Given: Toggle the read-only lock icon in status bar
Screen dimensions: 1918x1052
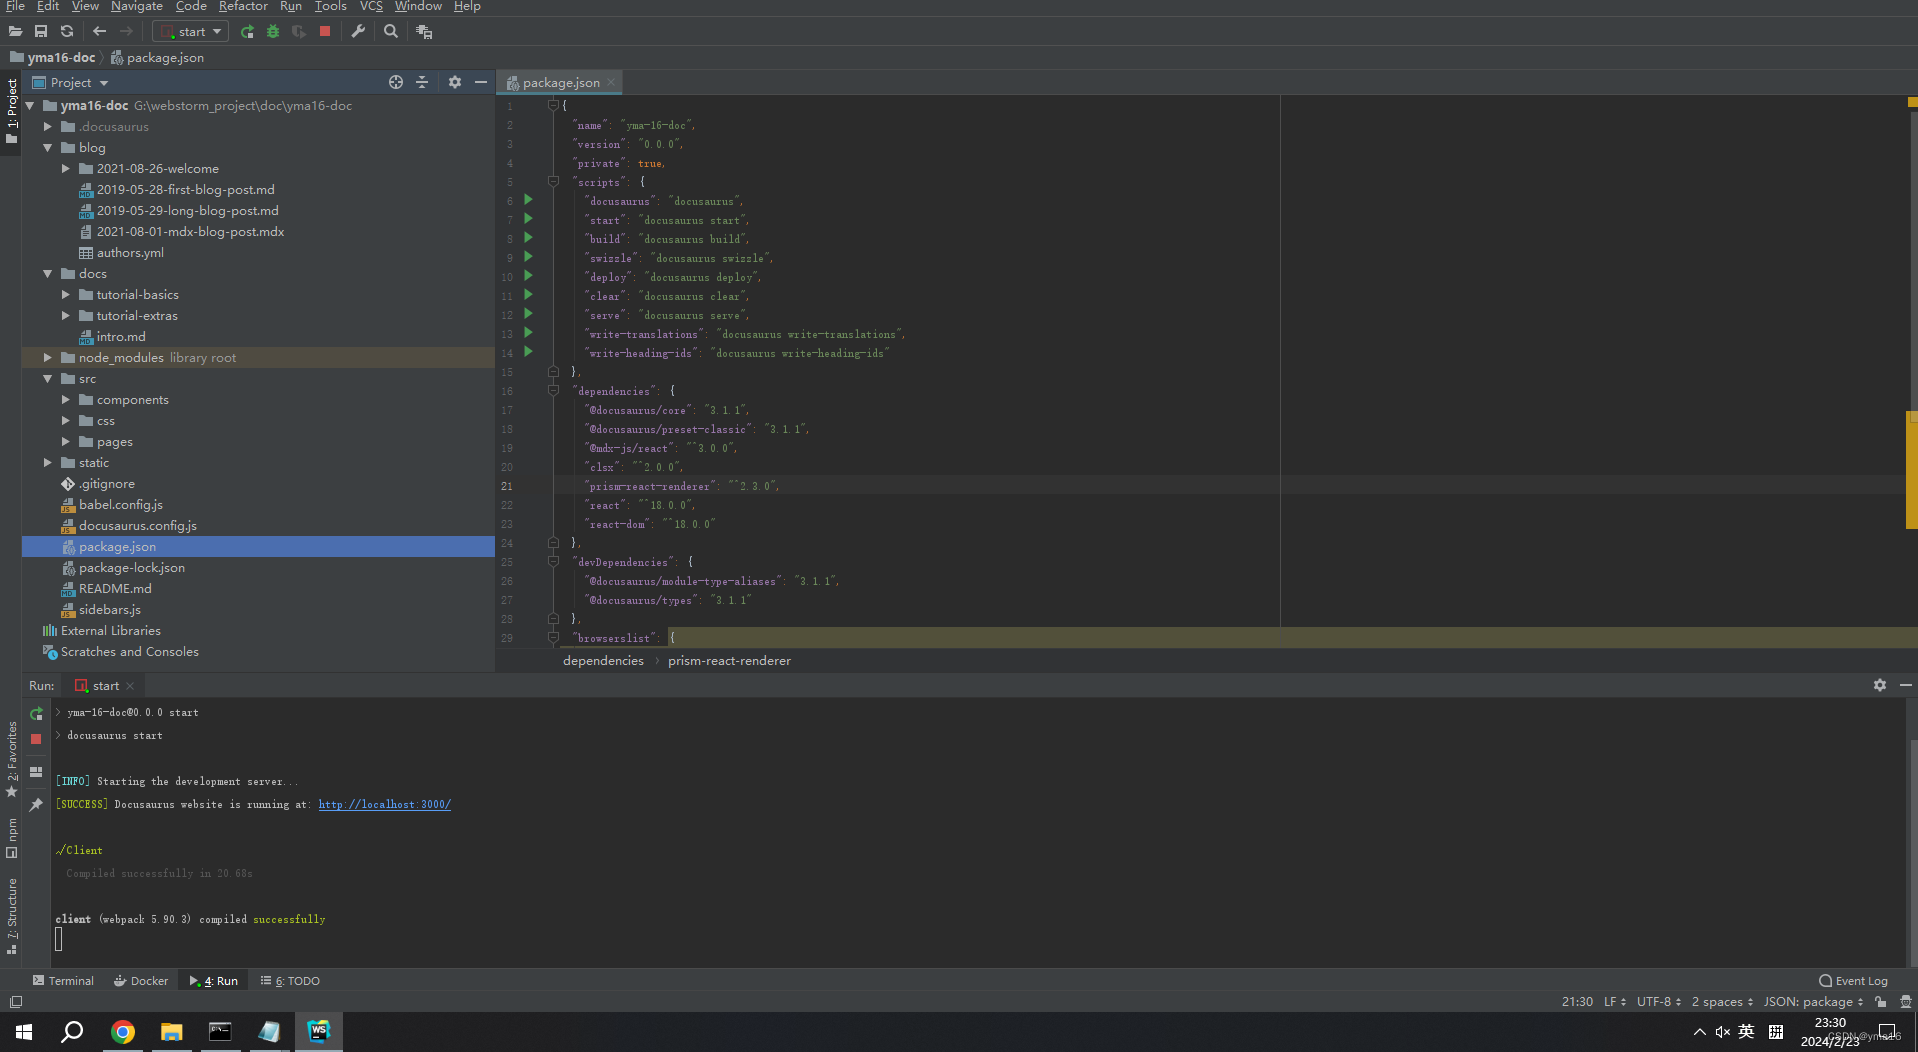Looking at the screenshot, I should click(1881, 1002).
